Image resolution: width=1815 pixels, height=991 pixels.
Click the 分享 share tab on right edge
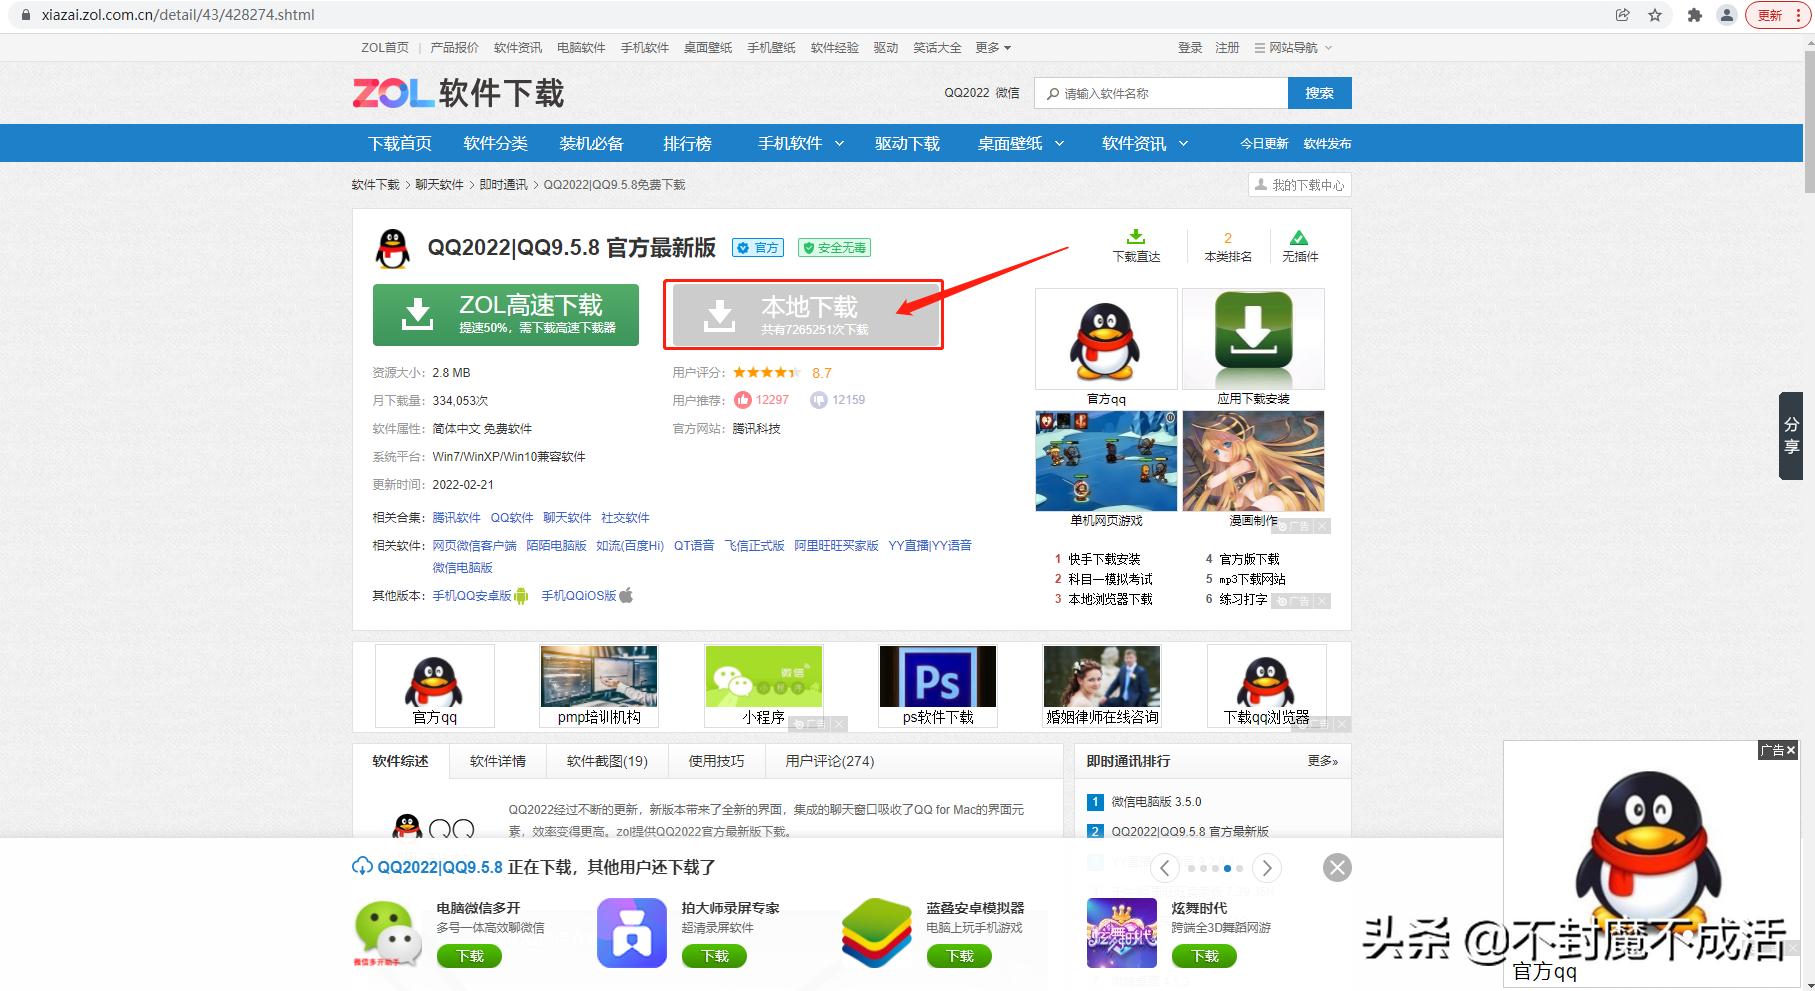(1792, 432)
